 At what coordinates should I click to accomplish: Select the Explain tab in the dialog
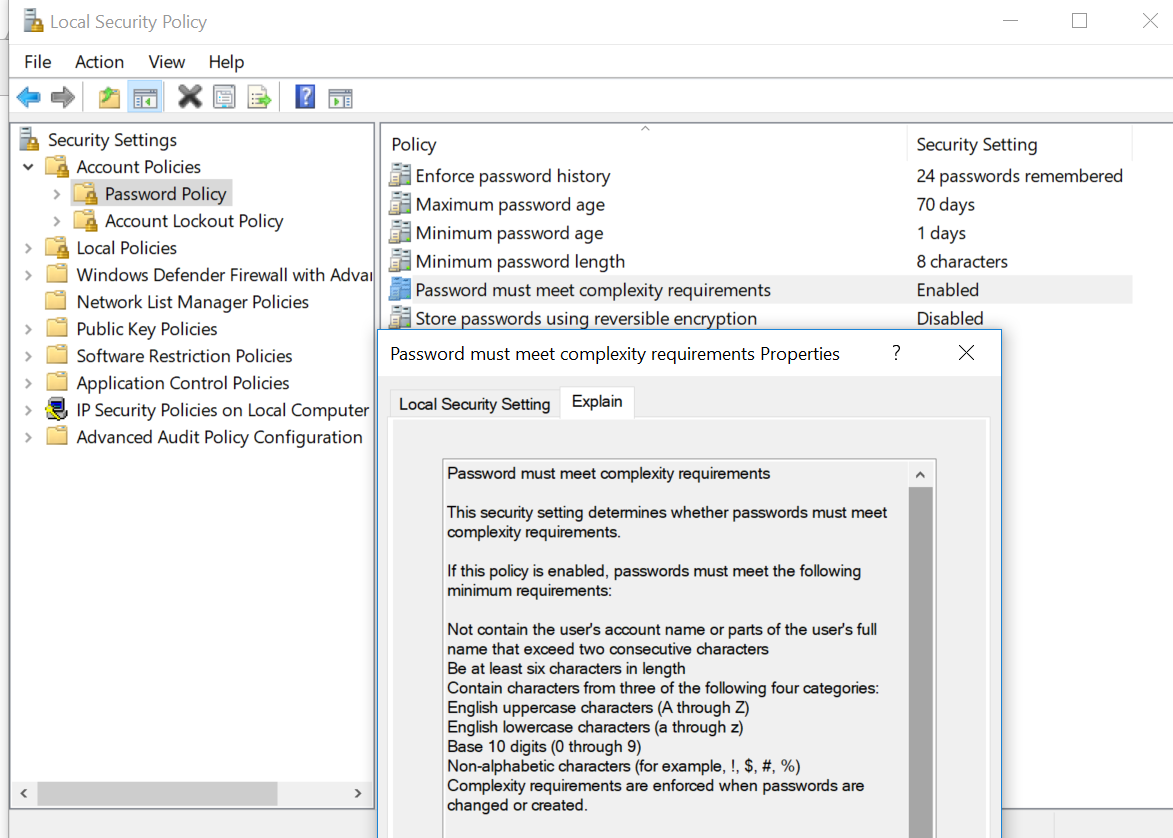tap(597, 402)
